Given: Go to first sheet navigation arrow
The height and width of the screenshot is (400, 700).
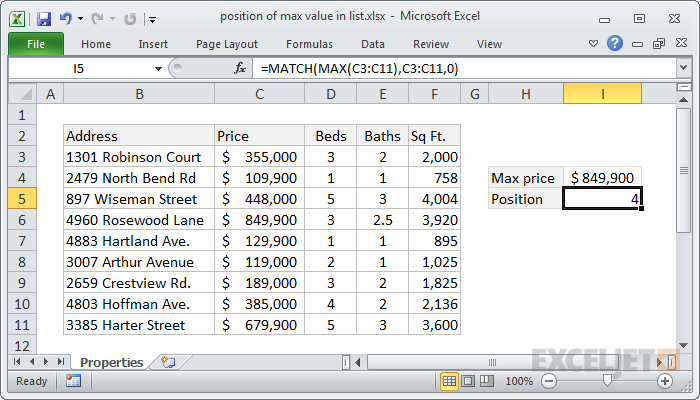Looking at the screenshot, I should [x=17, y=362].
